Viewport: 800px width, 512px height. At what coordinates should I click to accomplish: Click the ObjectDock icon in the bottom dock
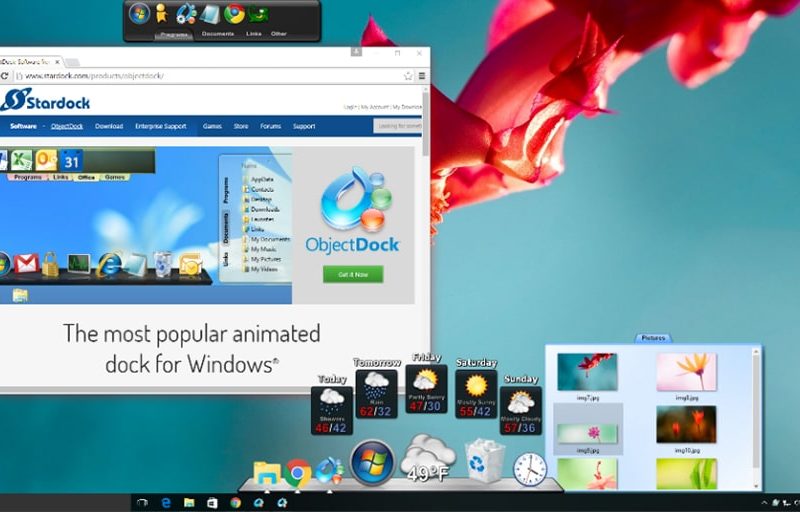click(329, 470)
